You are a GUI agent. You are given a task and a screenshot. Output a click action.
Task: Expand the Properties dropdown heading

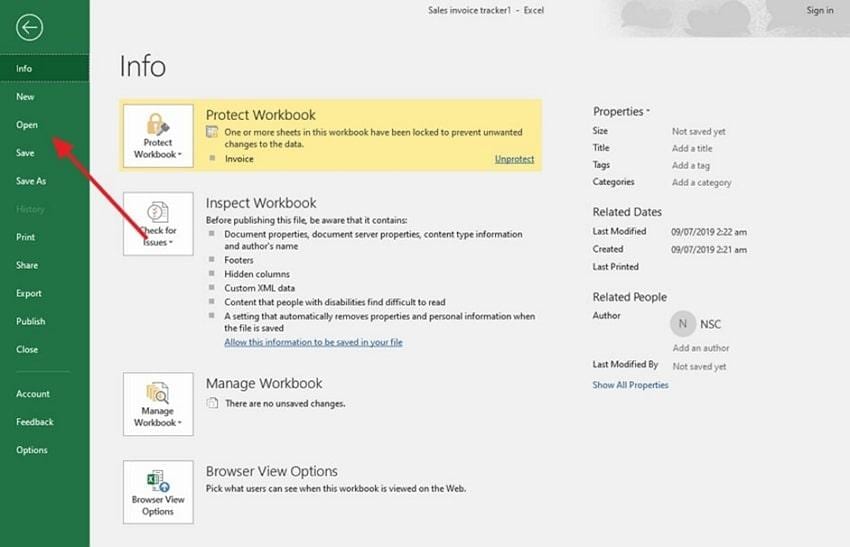point(621,111)
